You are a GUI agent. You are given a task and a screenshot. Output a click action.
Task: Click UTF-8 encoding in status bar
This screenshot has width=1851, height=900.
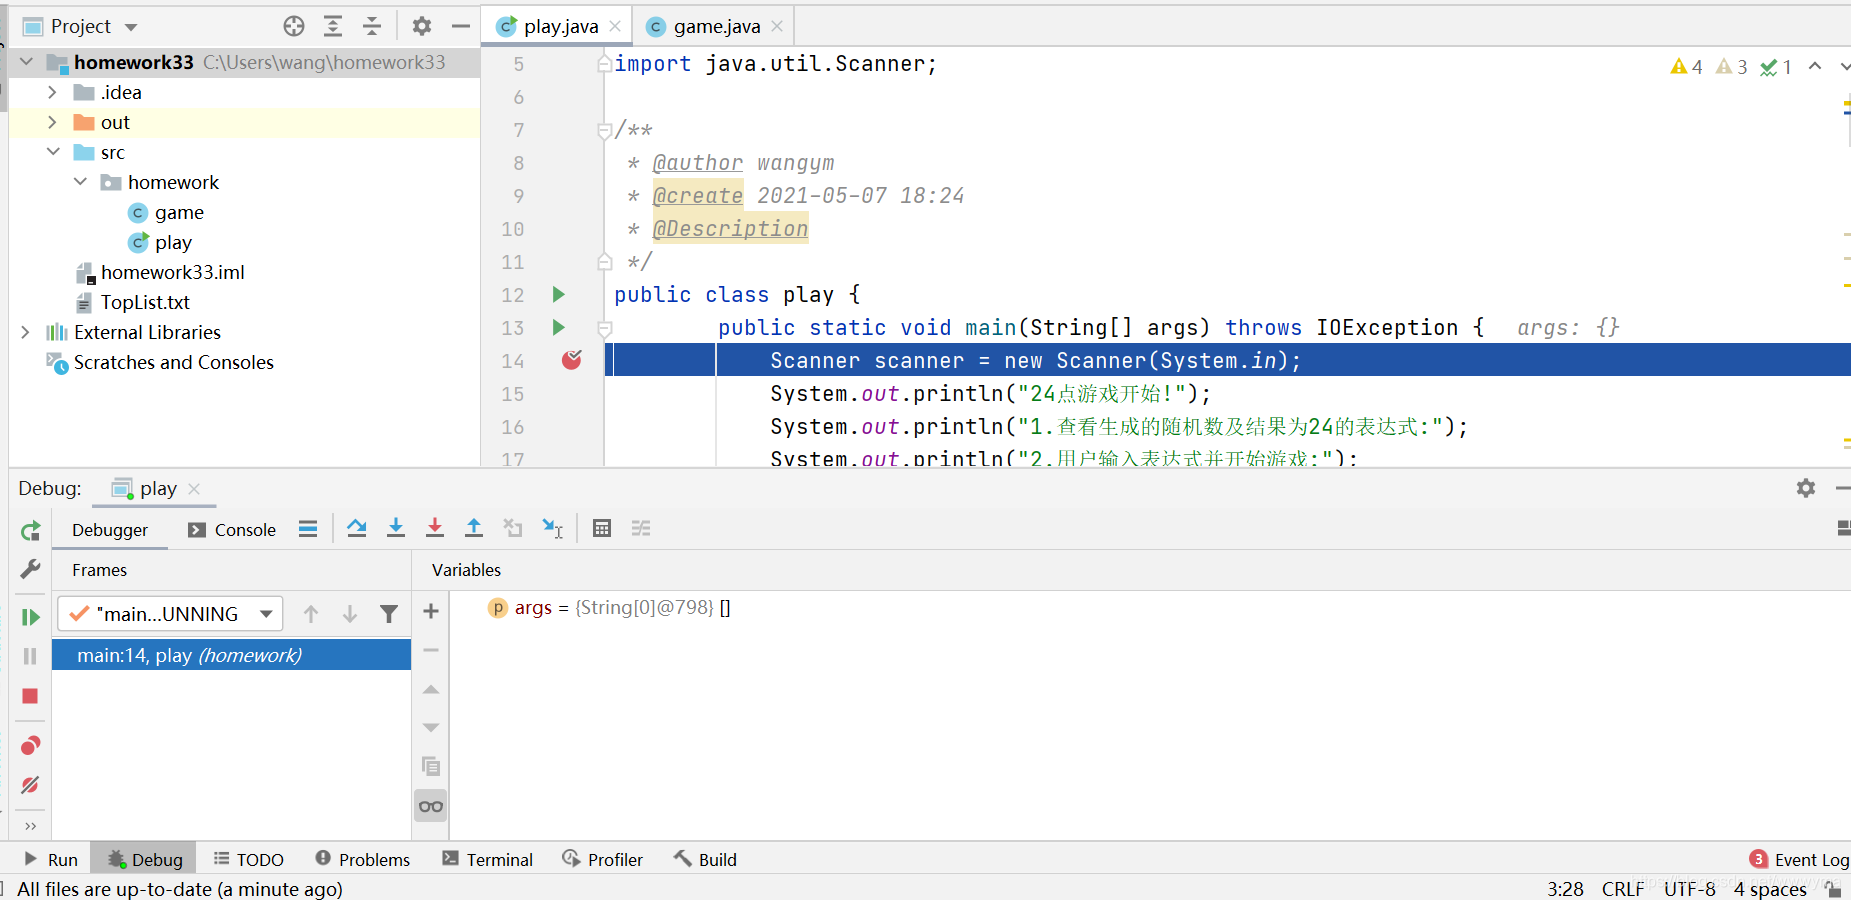[1690, 889]
